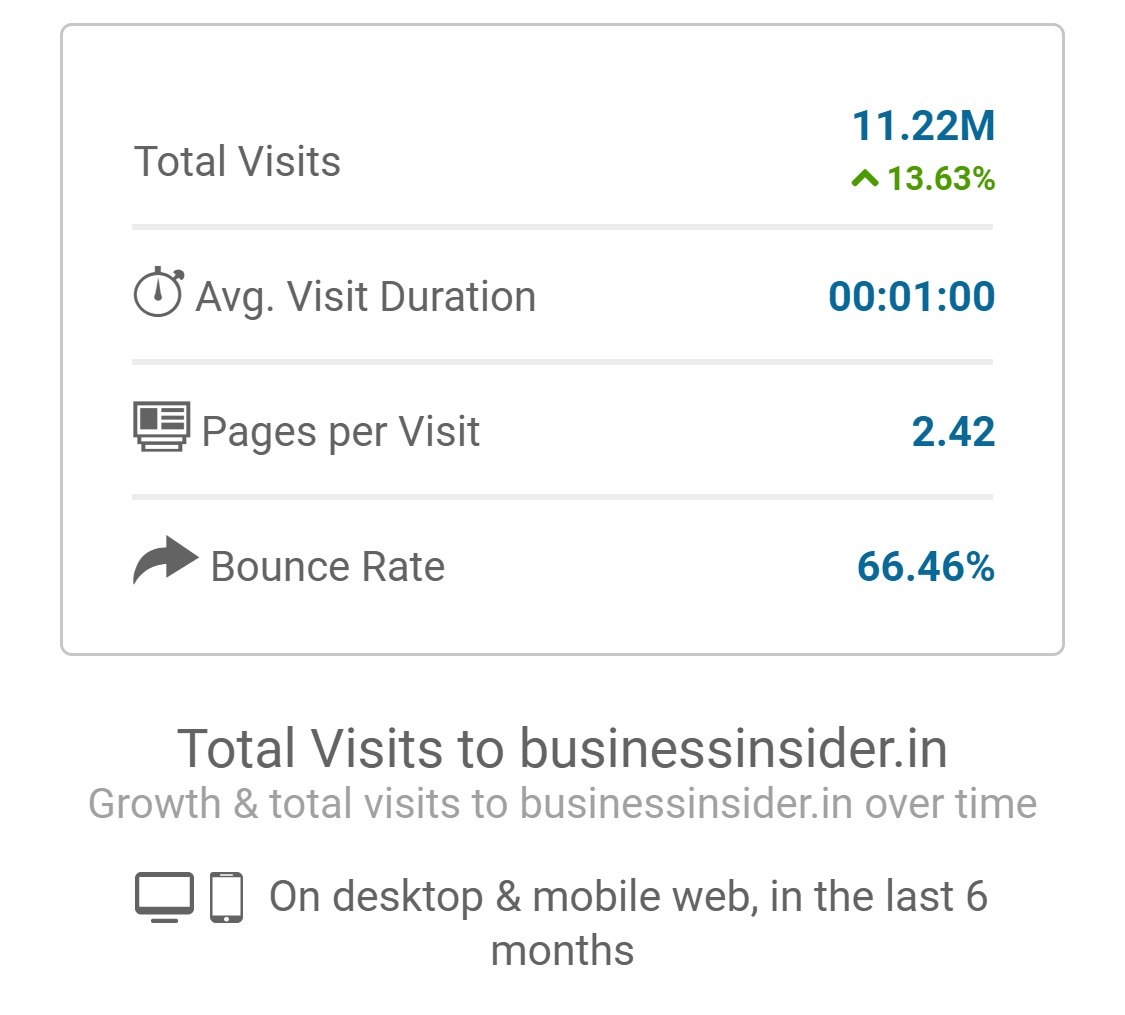The image size is (1125, 1015).
Task: Click the 66.46% bounce rate value
Action: click(925, 567)
